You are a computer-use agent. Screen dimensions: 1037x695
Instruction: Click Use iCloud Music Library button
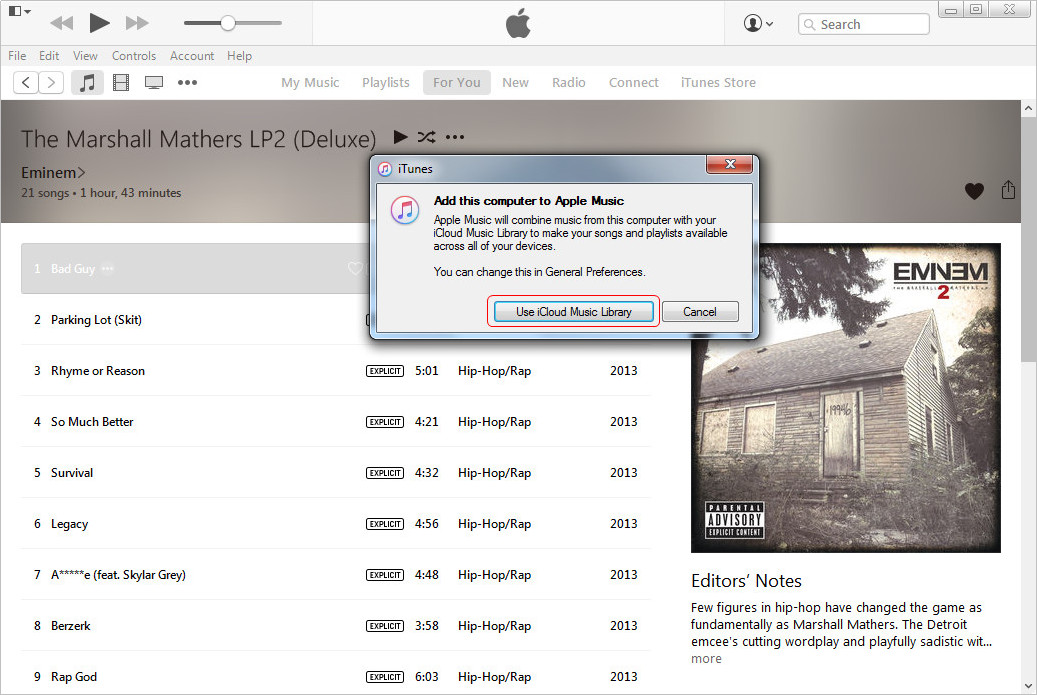[x=573, y=311]
